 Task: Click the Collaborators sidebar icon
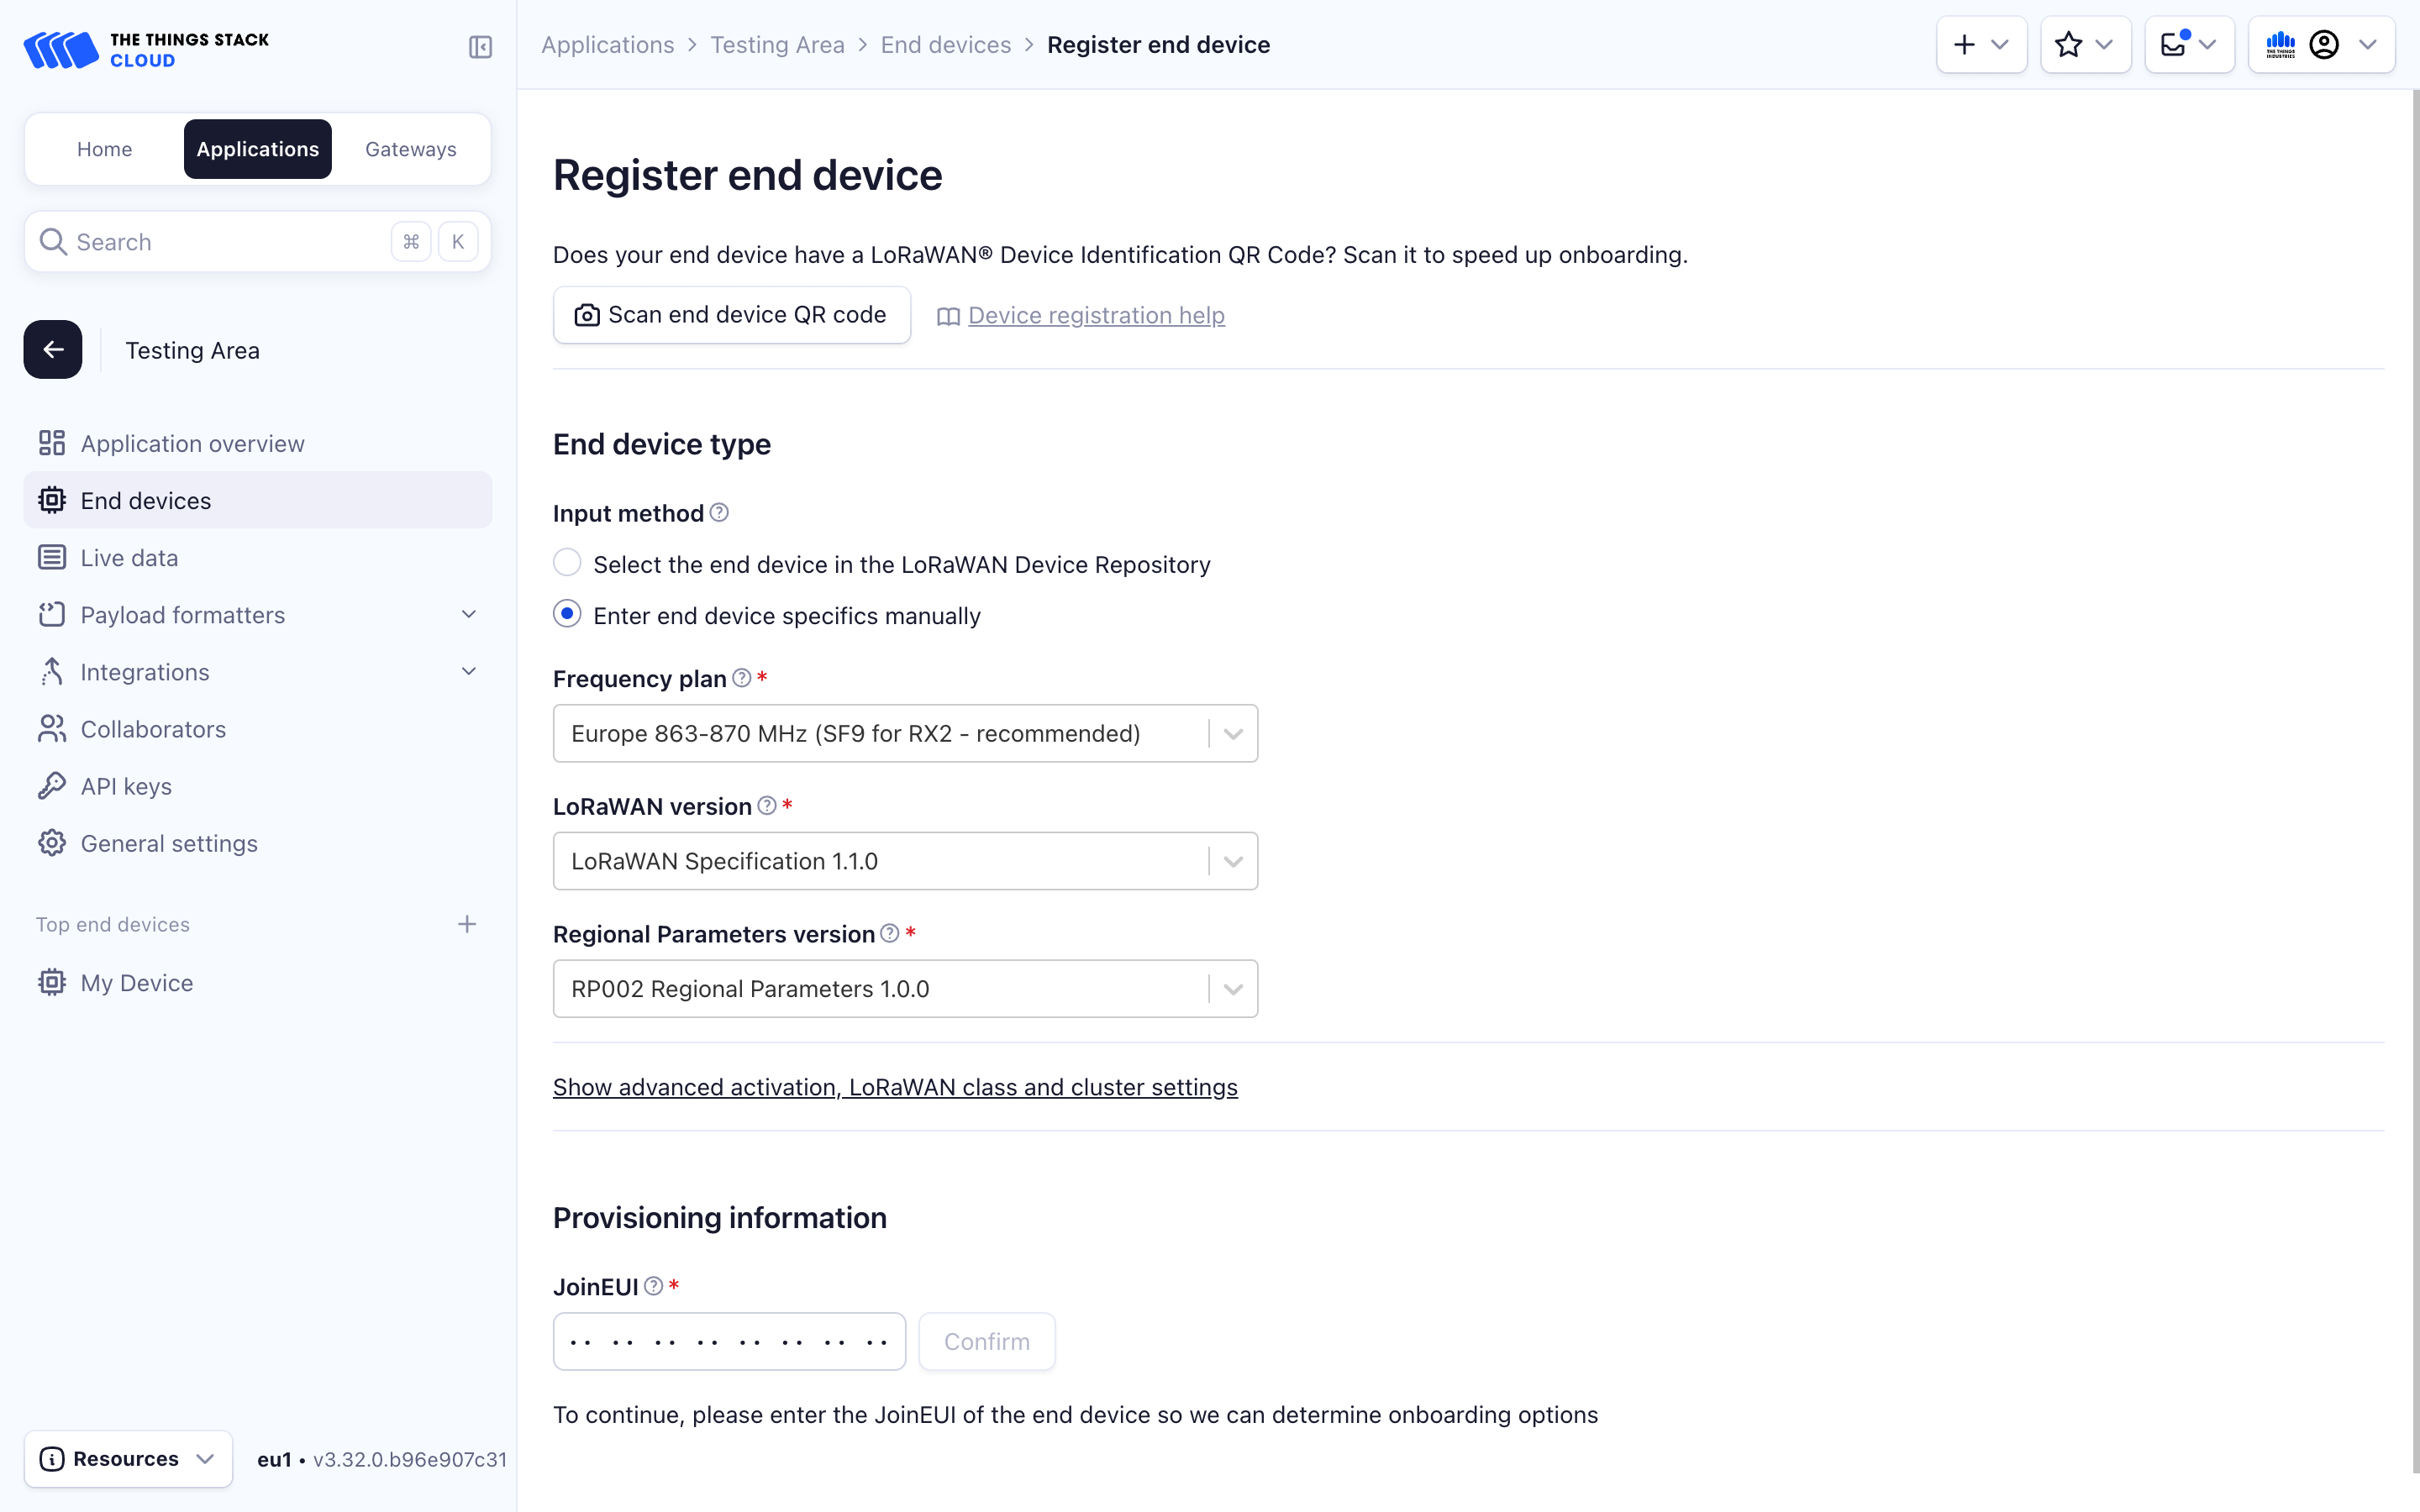(x=50, y=728)
